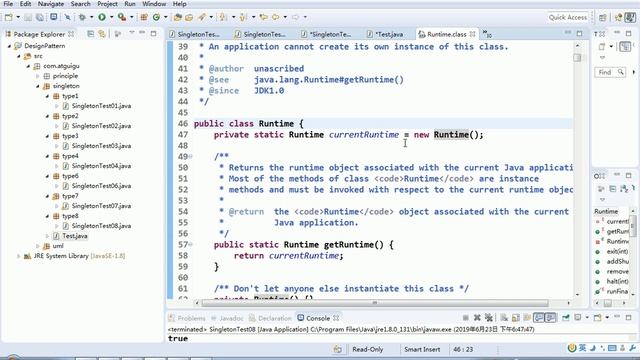
Task: Open the Window menu
Action: (x=154, y=4)
